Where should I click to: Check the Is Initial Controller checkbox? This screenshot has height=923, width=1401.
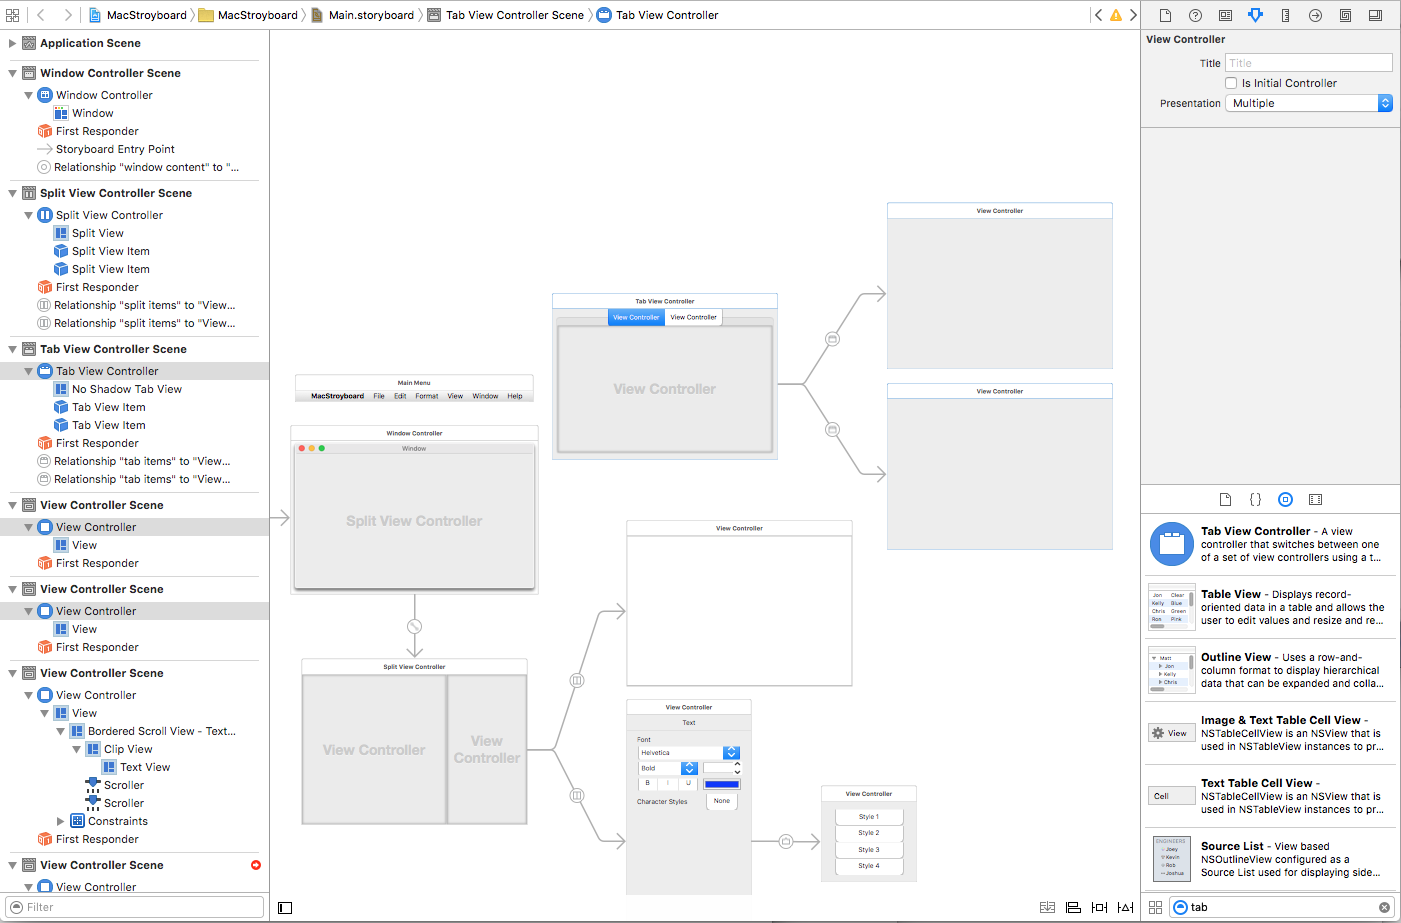point(1231,82)
